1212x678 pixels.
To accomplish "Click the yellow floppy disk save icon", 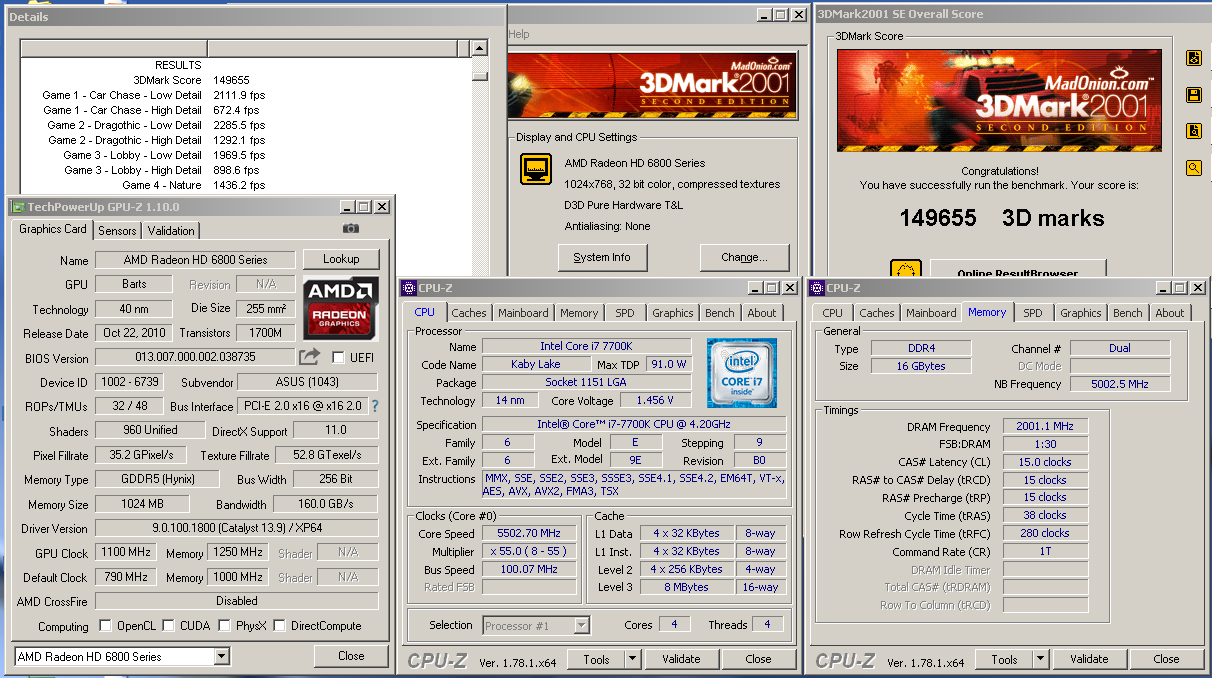I will 1193,95.
